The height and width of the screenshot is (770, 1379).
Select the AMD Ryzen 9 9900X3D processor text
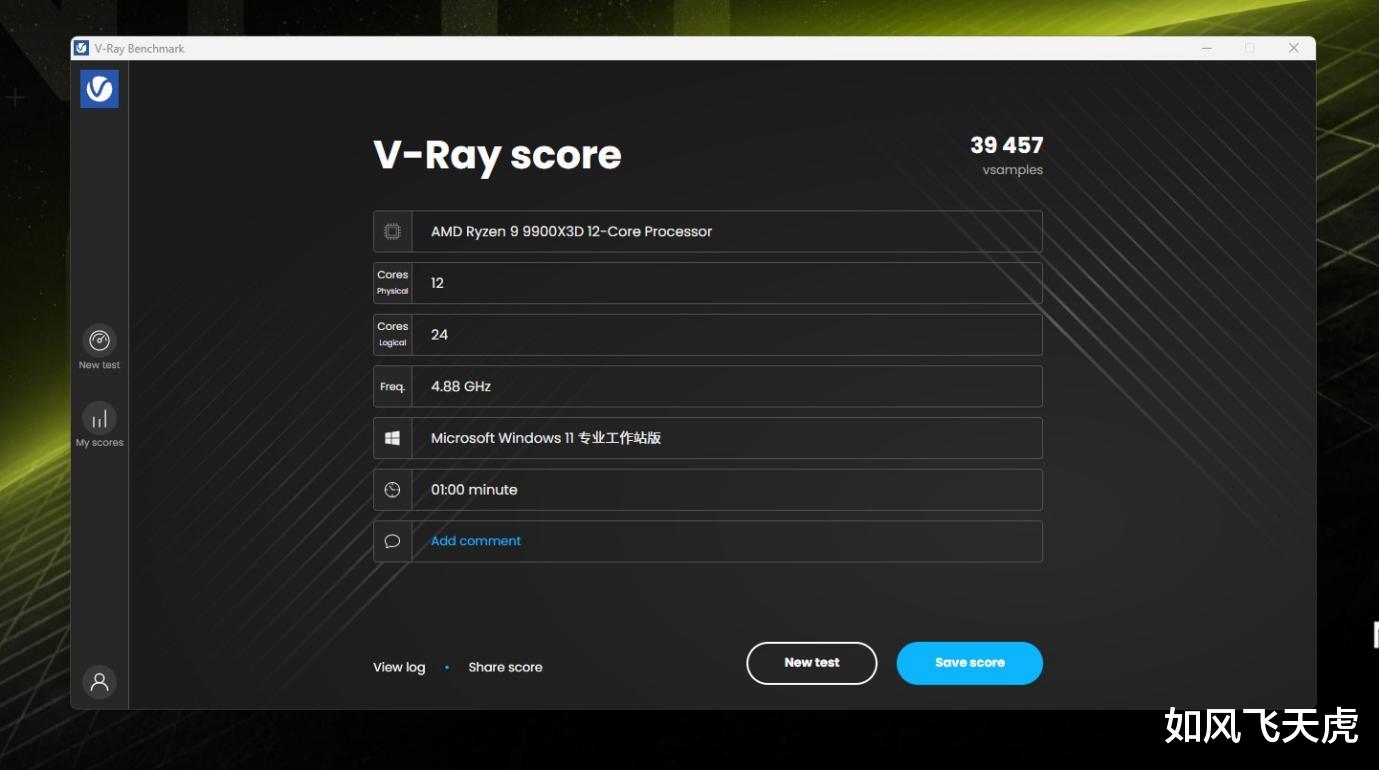click(571, 231)
